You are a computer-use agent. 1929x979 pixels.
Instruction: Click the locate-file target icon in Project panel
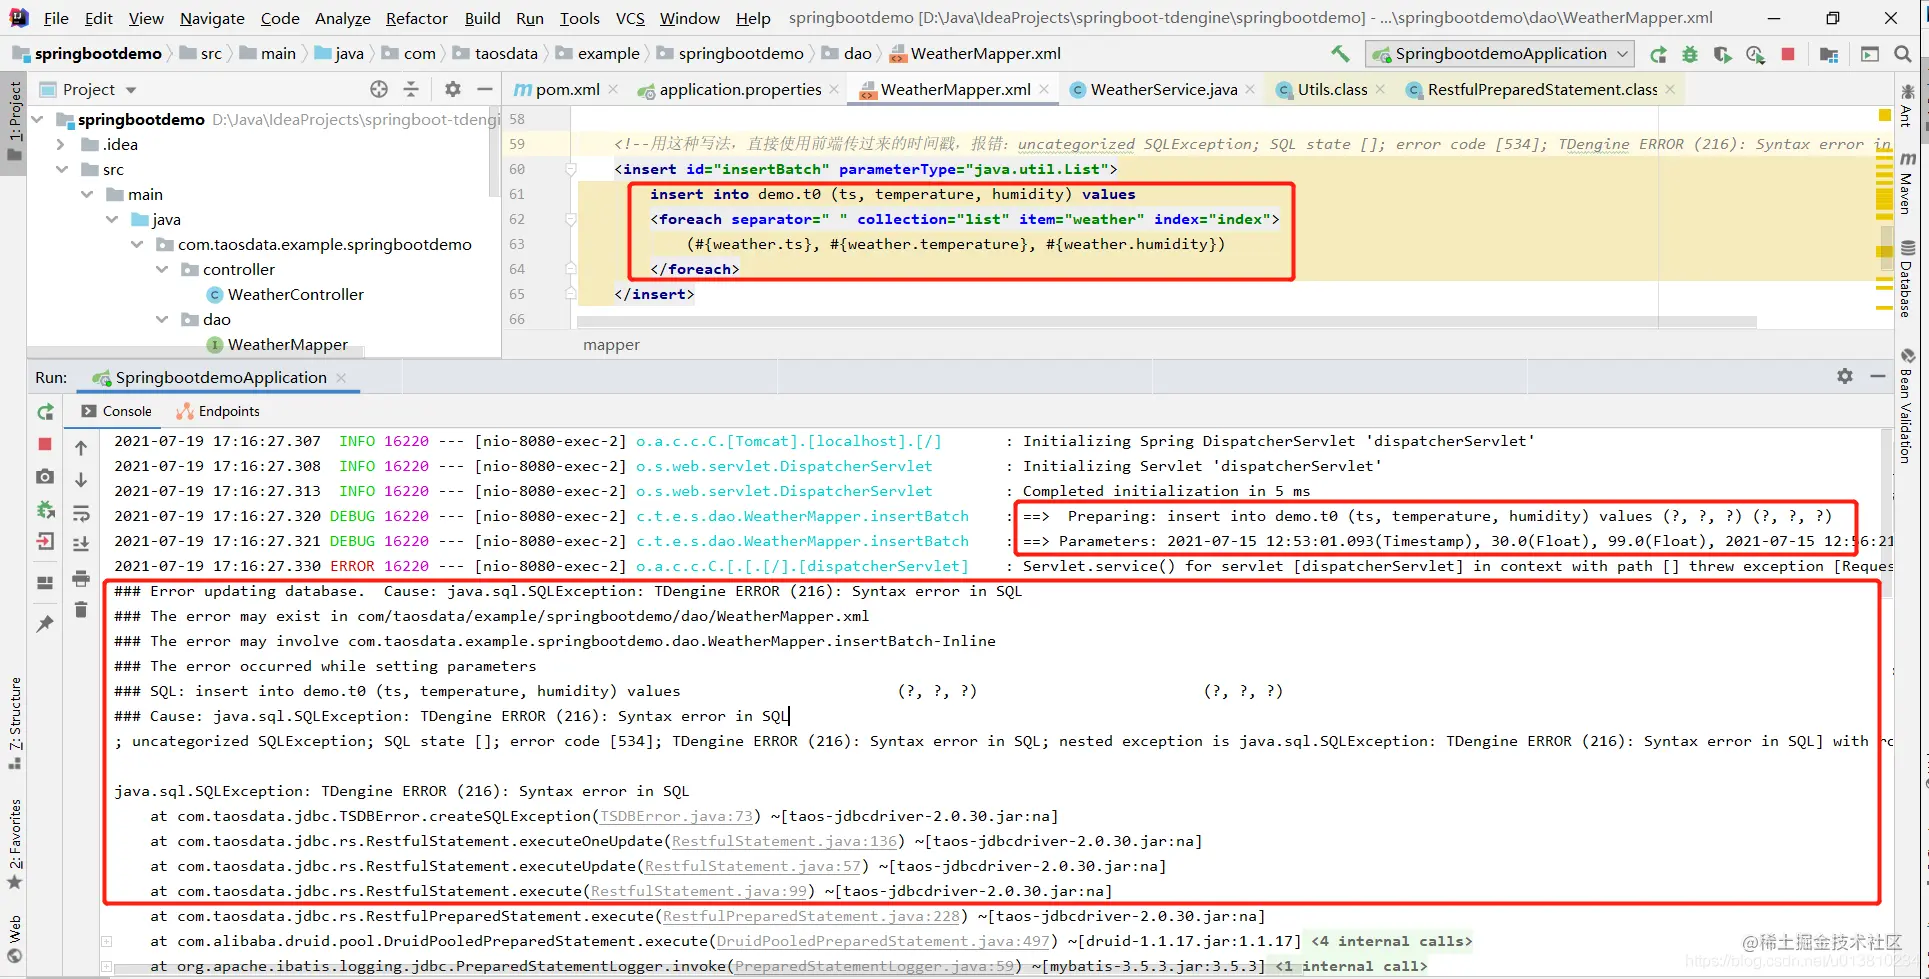point(379,89)
